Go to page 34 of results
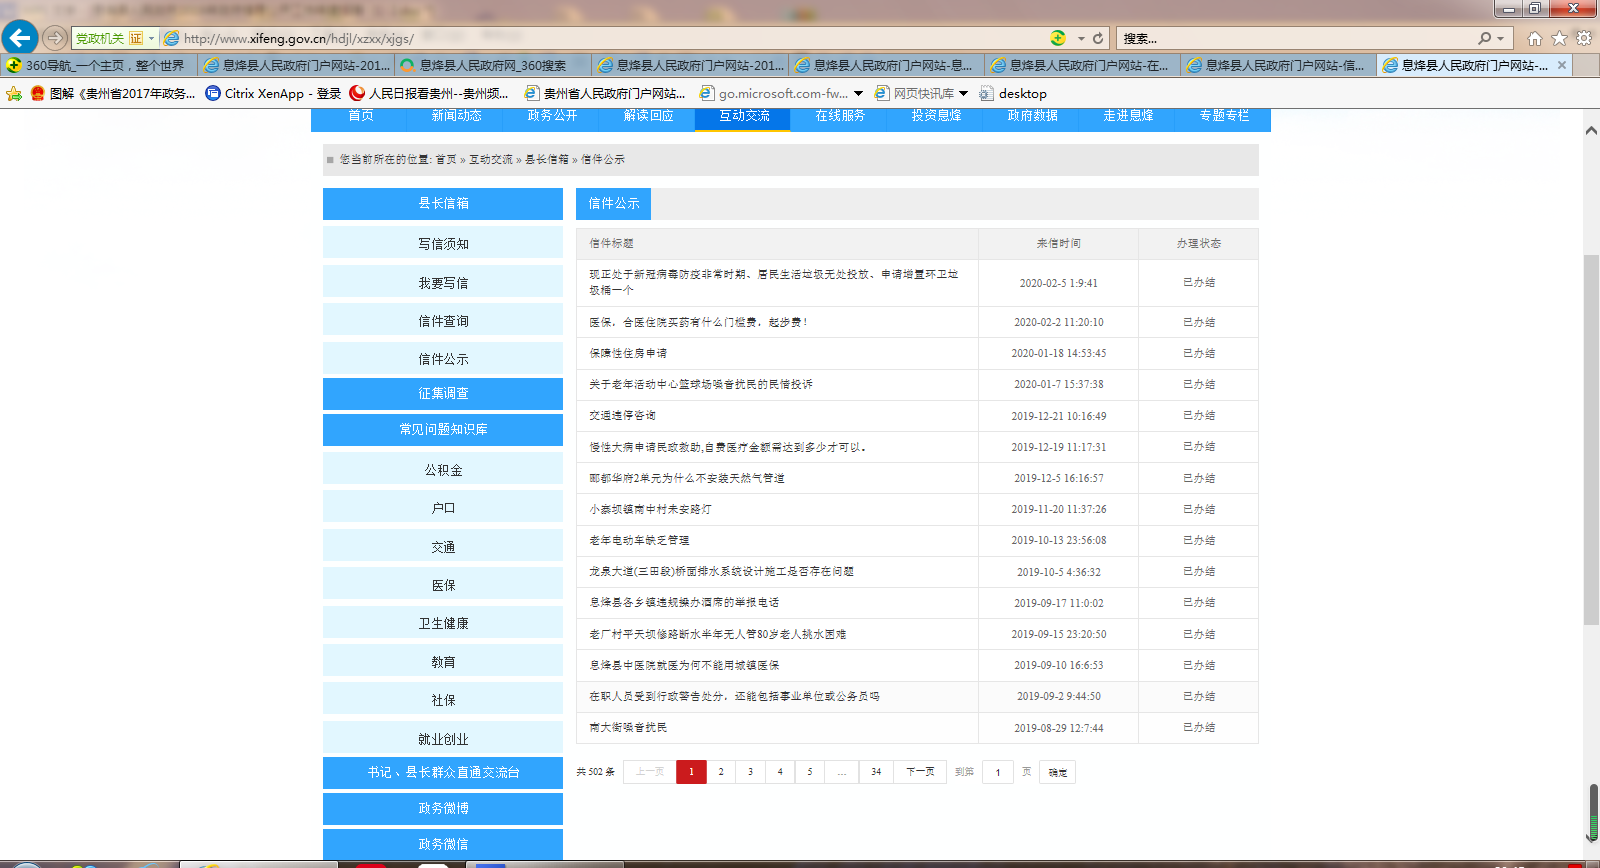Image resolution: width=1600 pixels, height=868 pixels. click(x=876, y=772)
